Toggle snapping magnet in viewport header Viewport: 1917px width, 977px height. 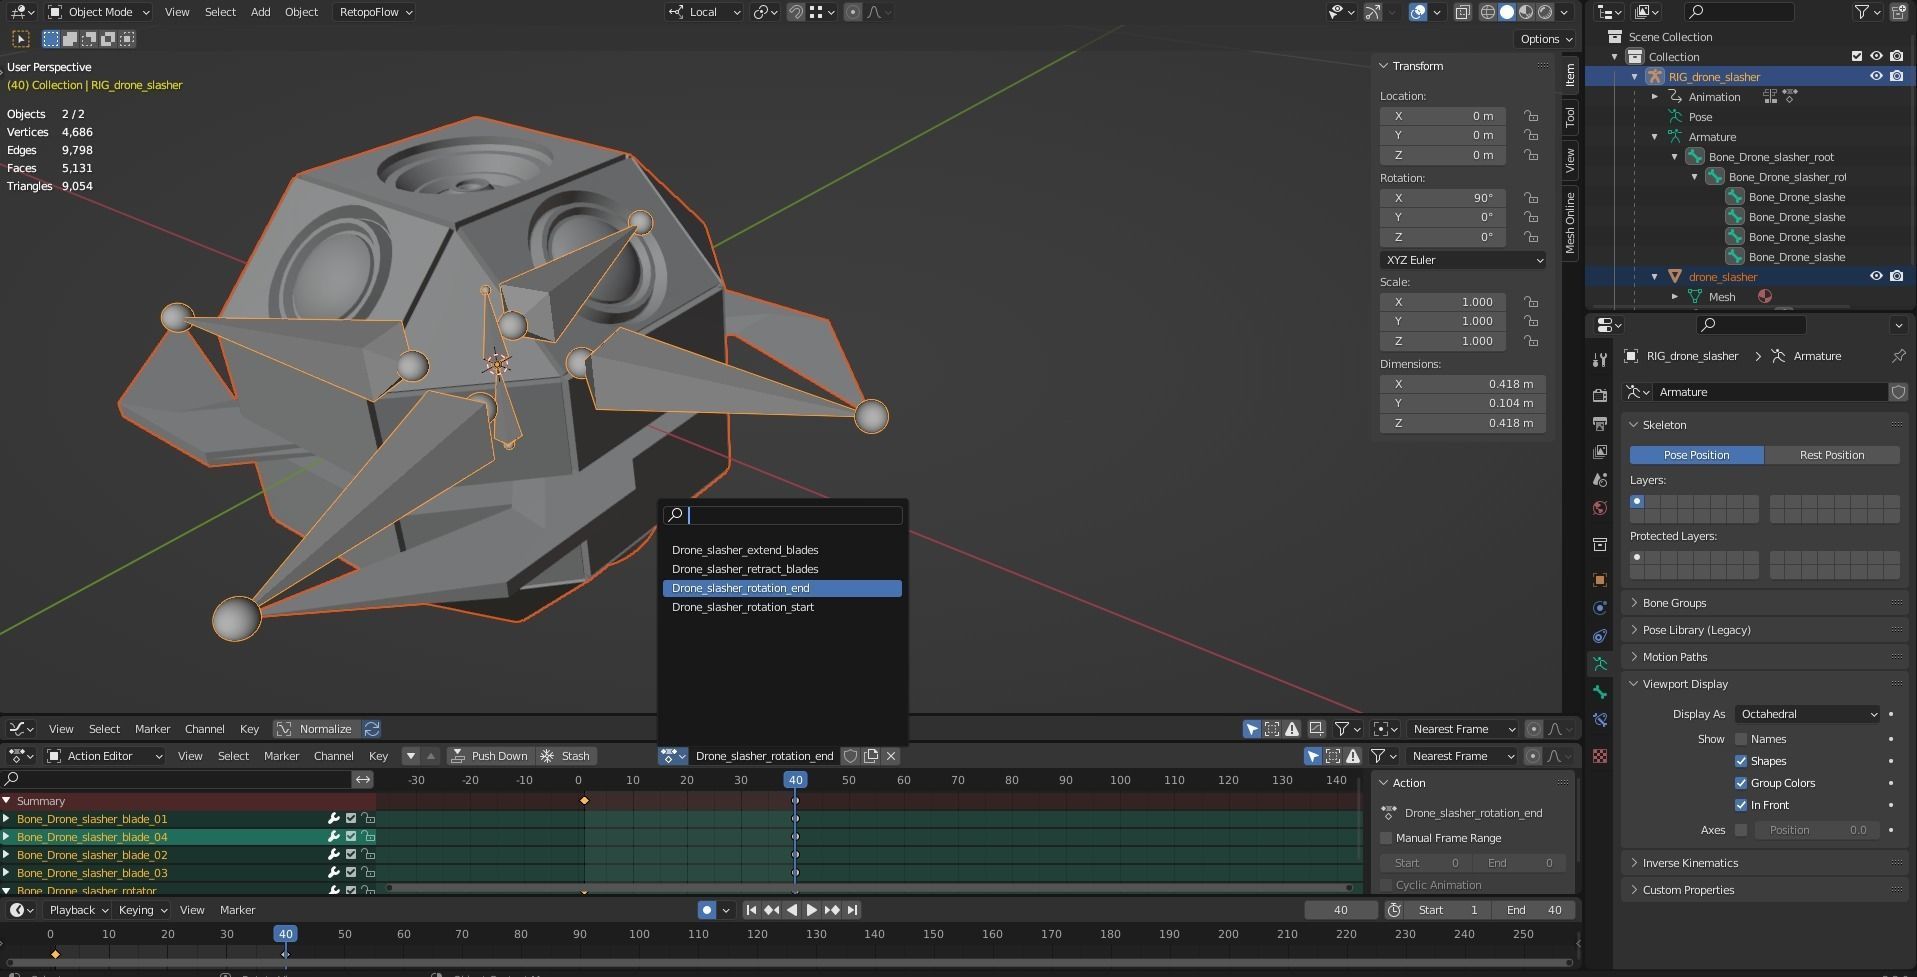(796, 12)
